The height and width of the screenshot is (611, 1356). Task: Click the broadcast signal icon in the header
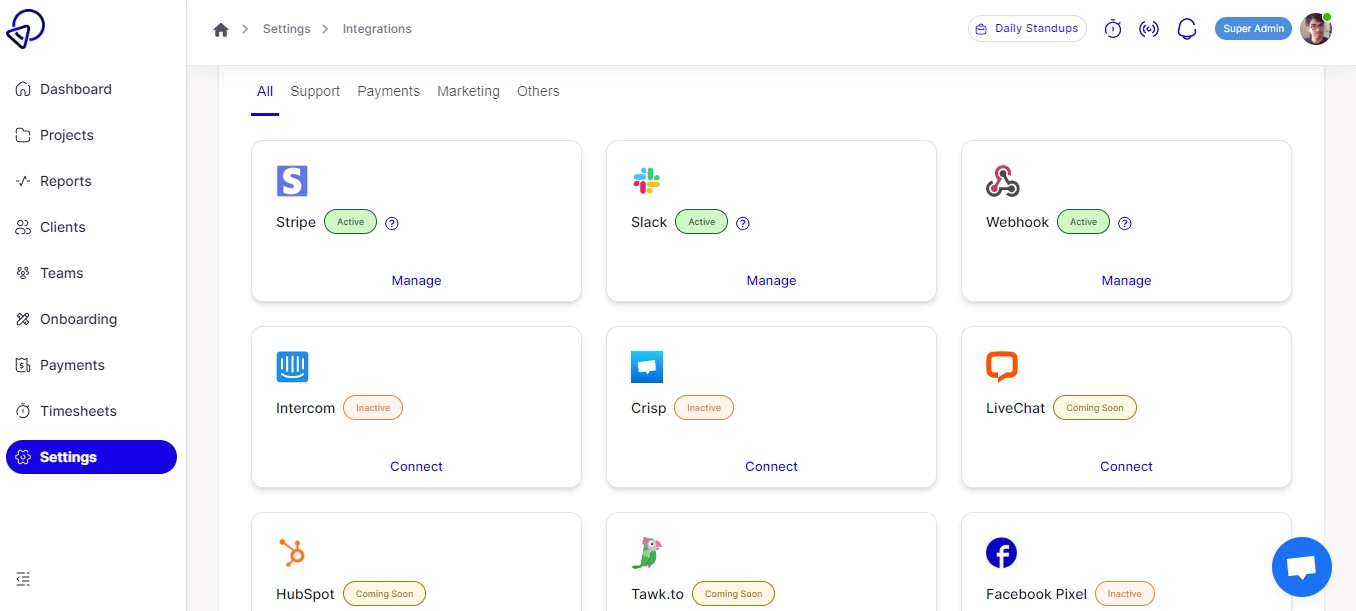coord(1149,29)
